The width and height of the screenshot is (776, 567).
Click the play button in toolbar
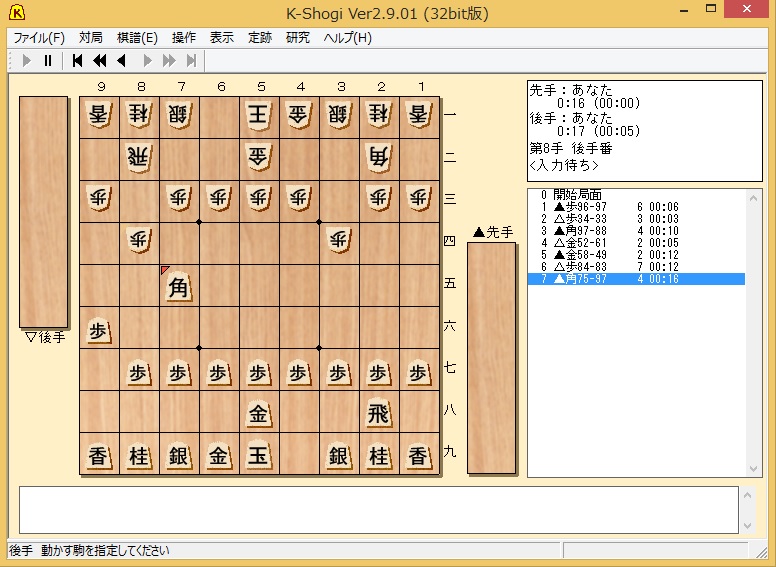tap(27, 61)
